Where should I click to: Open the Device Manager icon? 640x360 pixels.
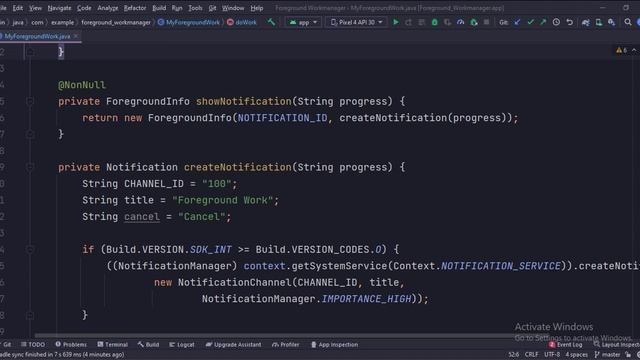click(x=598, y=22)
